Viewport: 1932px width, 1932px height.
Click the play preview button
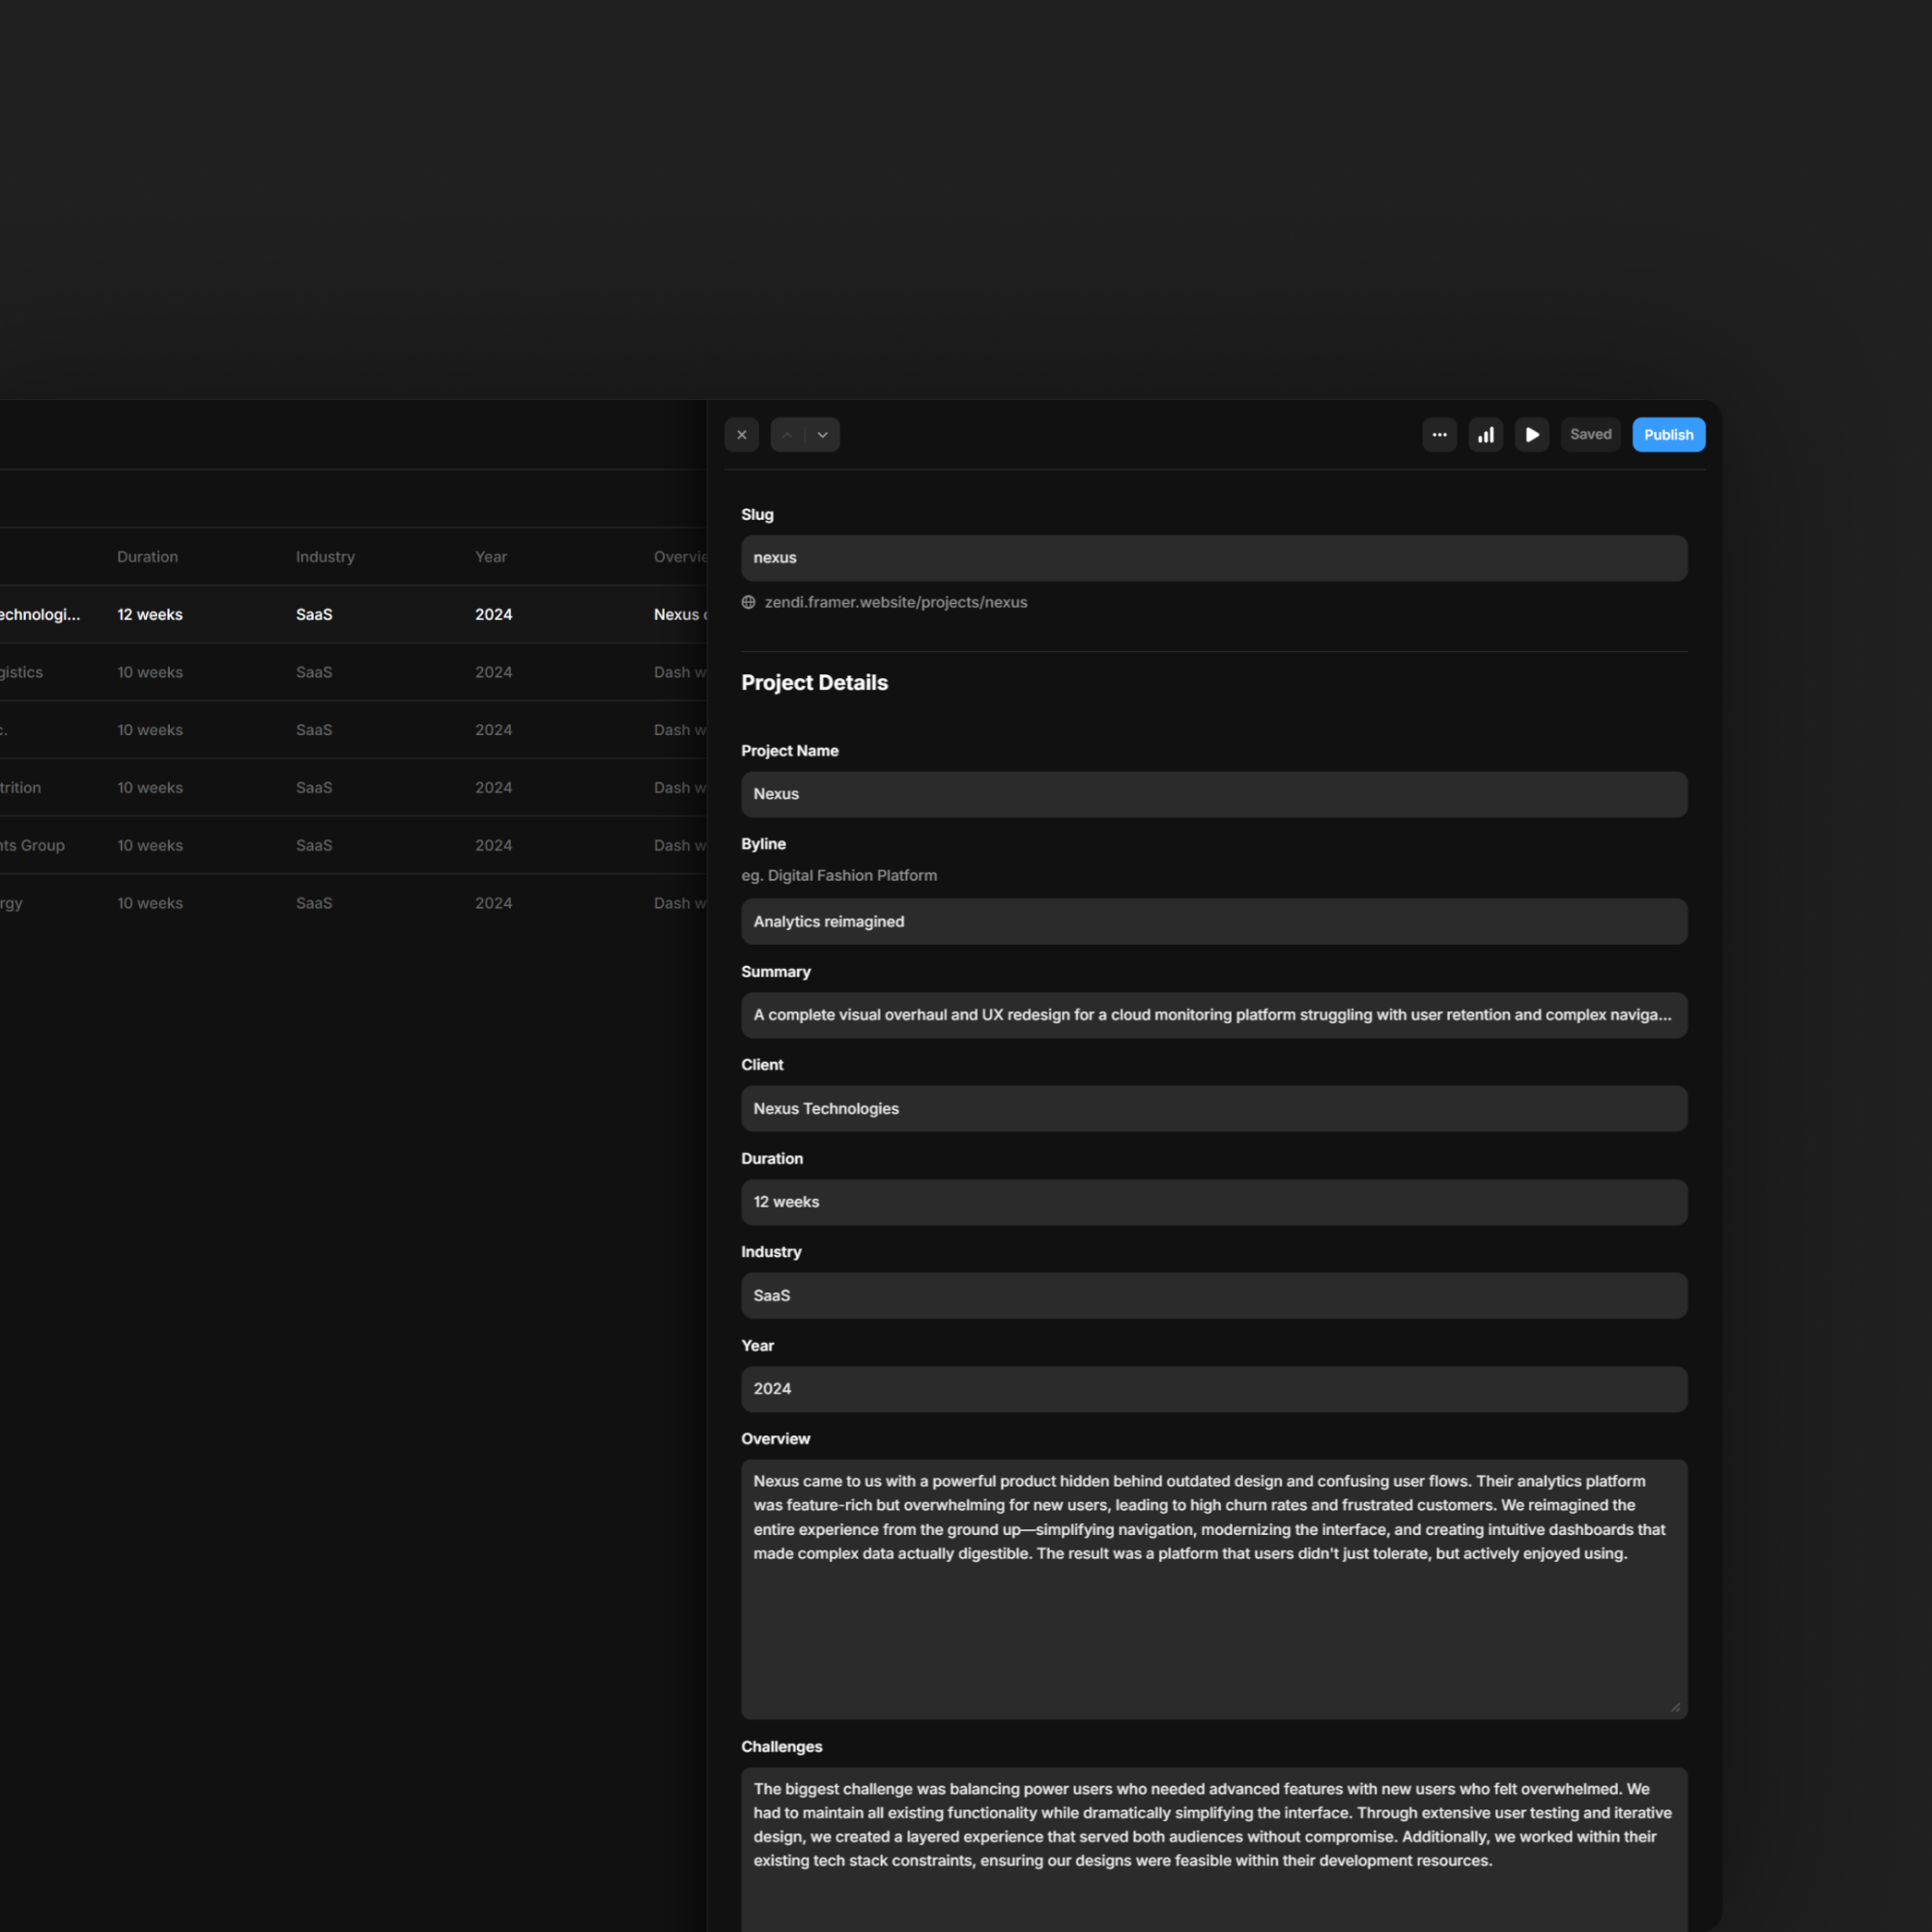point(1531,435)
